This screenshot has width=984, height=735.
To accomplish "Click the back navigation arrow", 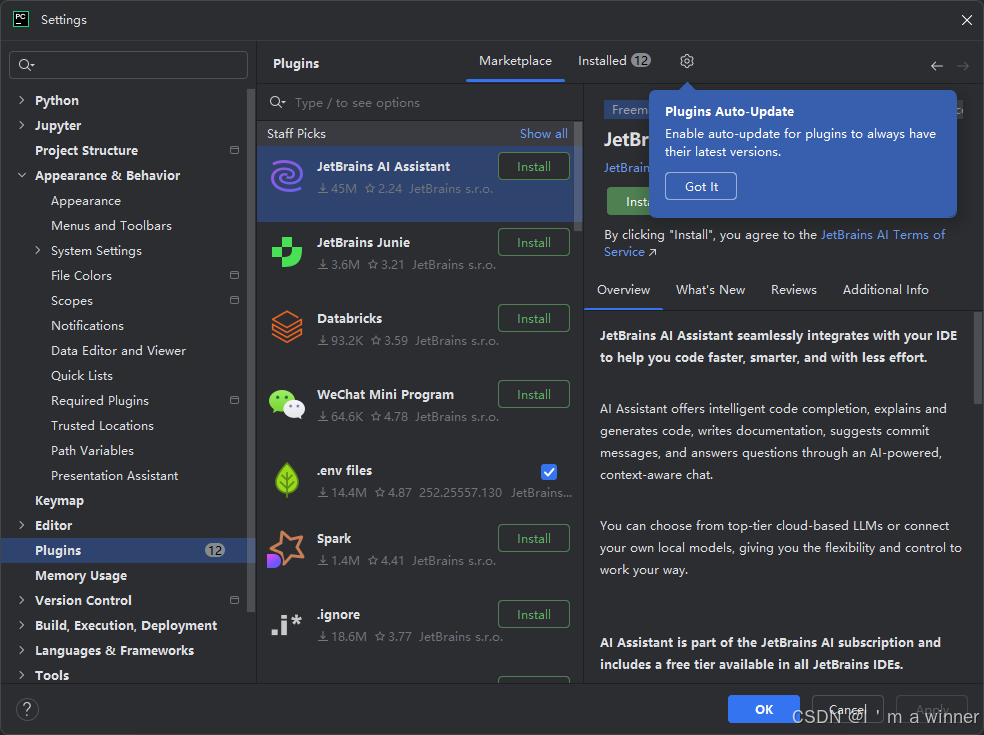I will (x=936, y=66).
